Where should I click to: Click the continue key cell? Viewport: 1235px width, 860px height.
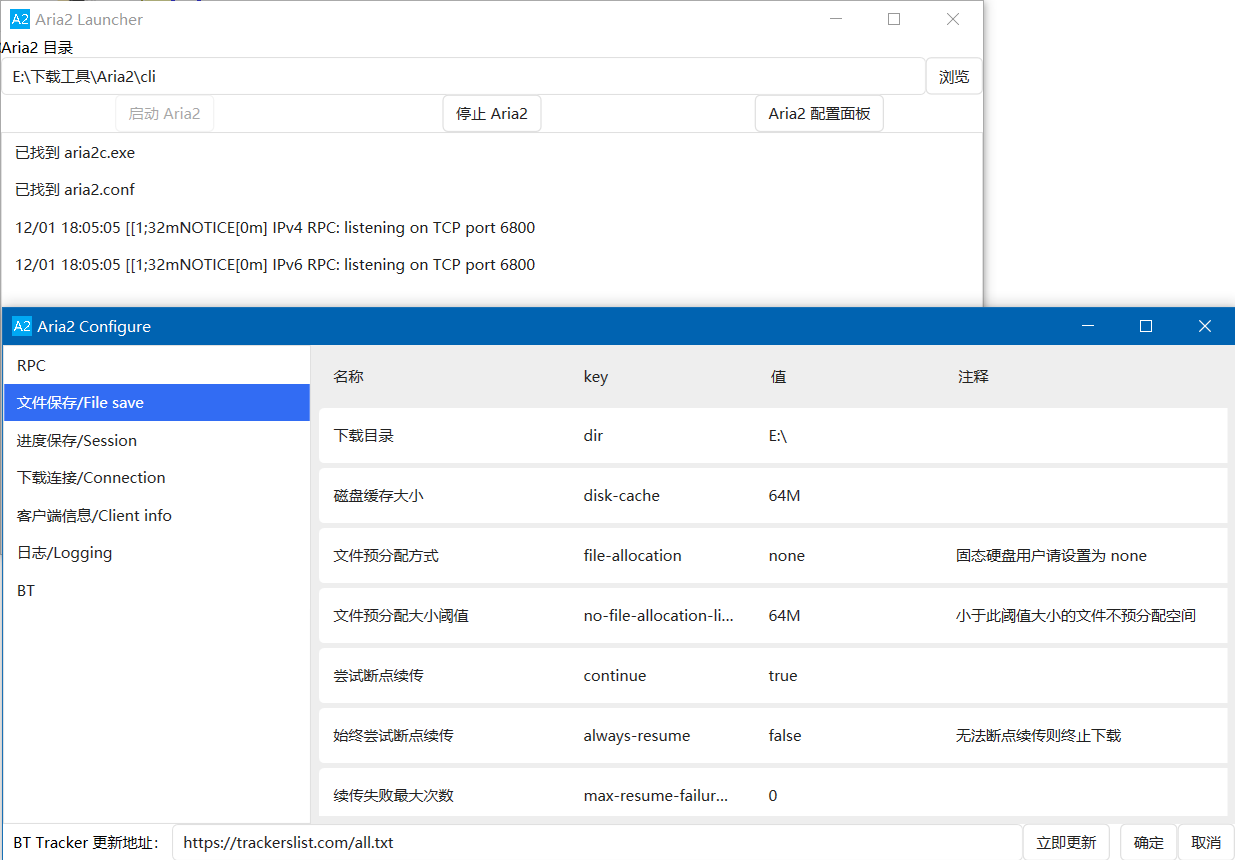[615, 676]
